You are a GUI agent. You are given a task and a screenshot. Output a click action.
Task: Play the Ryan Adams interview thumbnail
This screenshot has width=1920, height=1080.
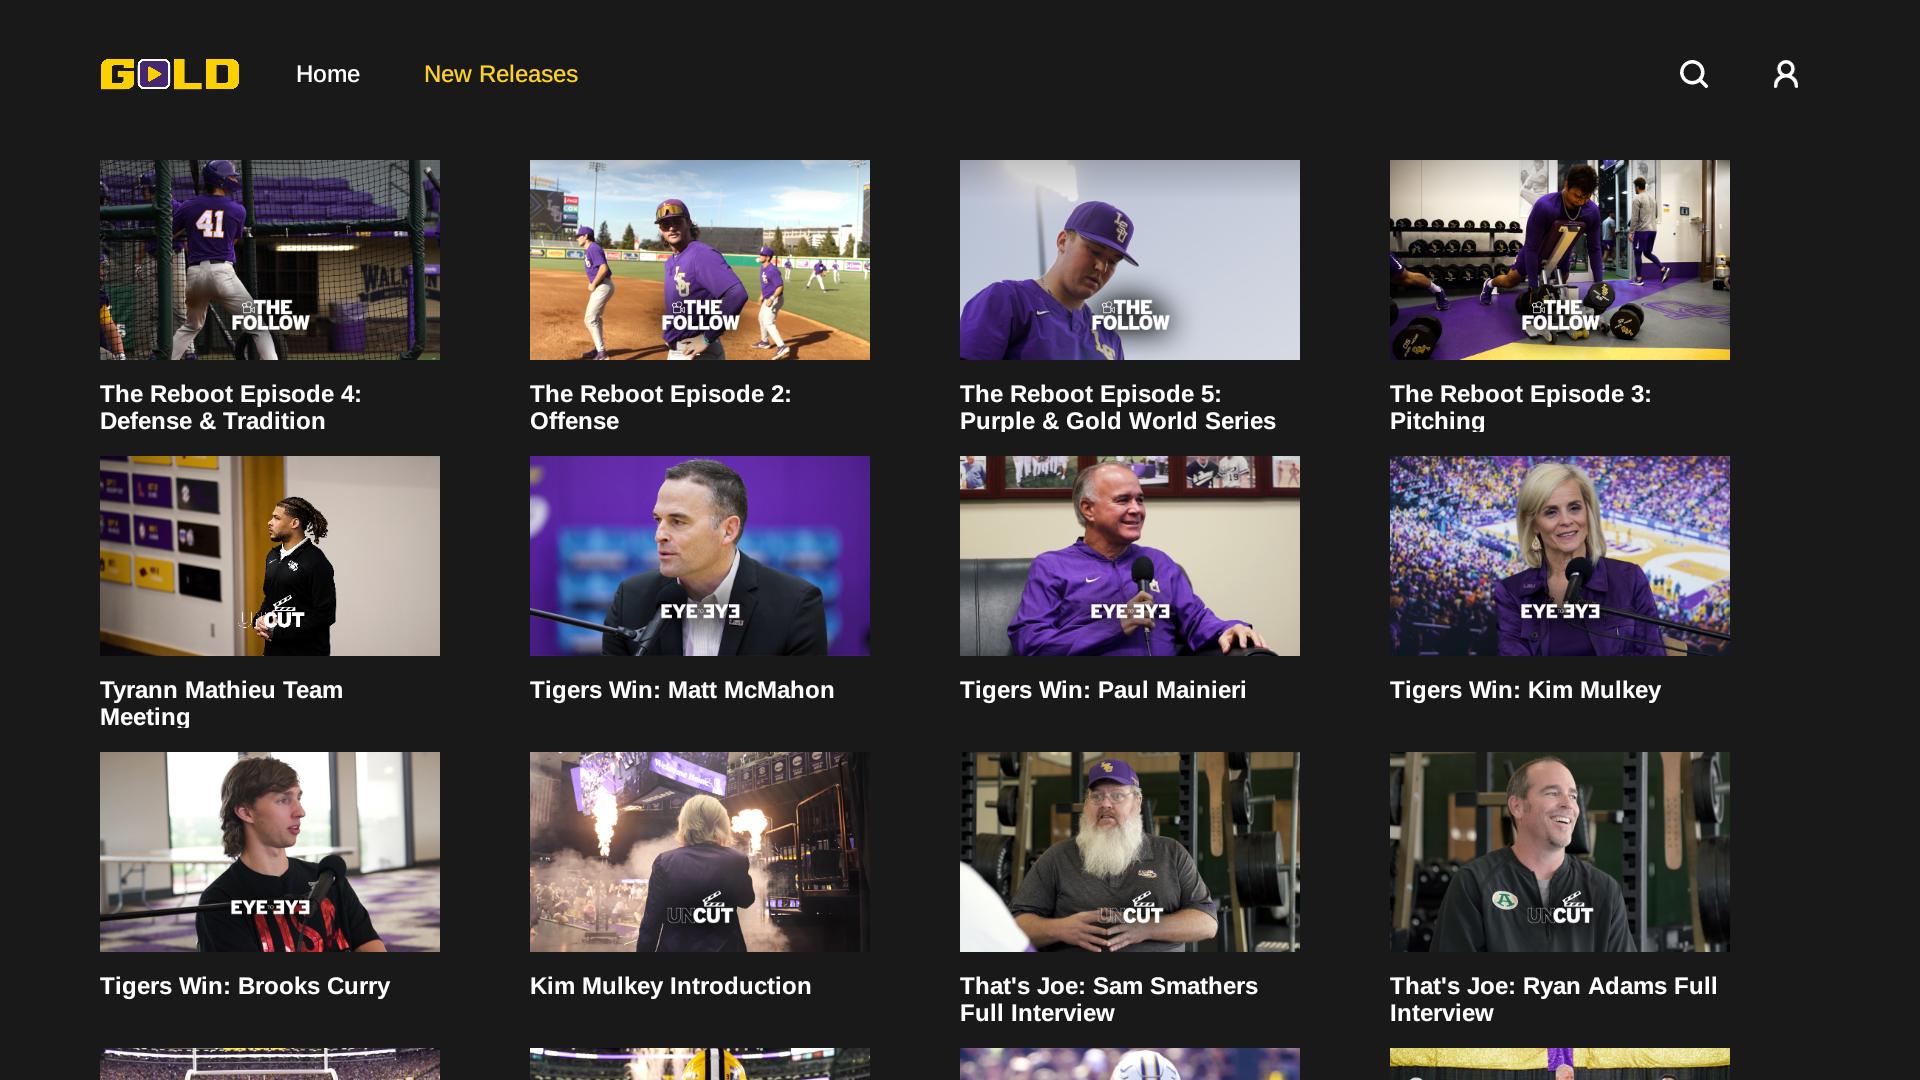1560,852
